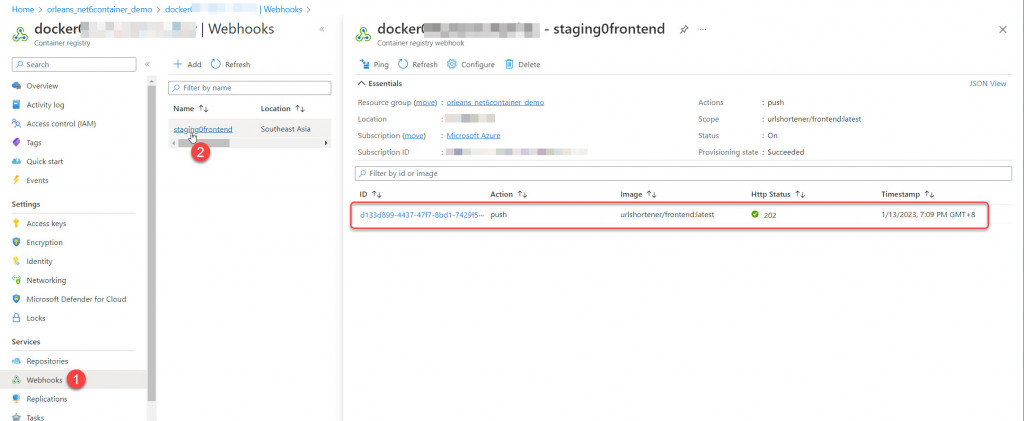Sort webhooks by Location column
Screen dimensions: 1024x421
(x=283, y=108)
